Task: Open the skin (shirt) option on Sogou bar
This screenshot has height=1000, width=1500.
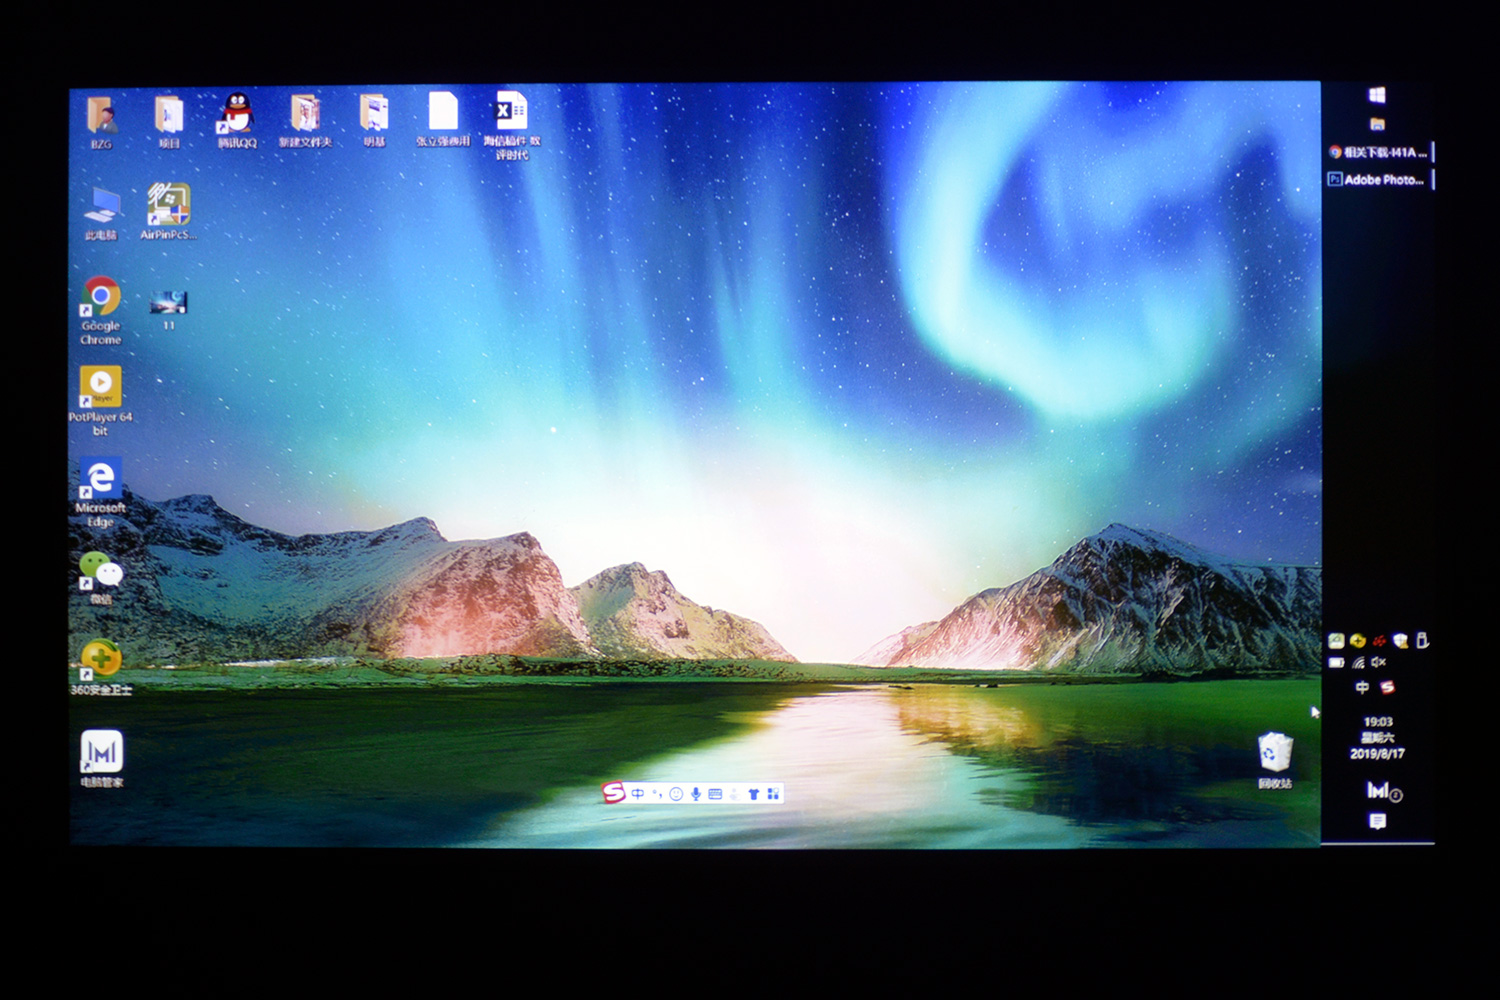Action: 754,794
